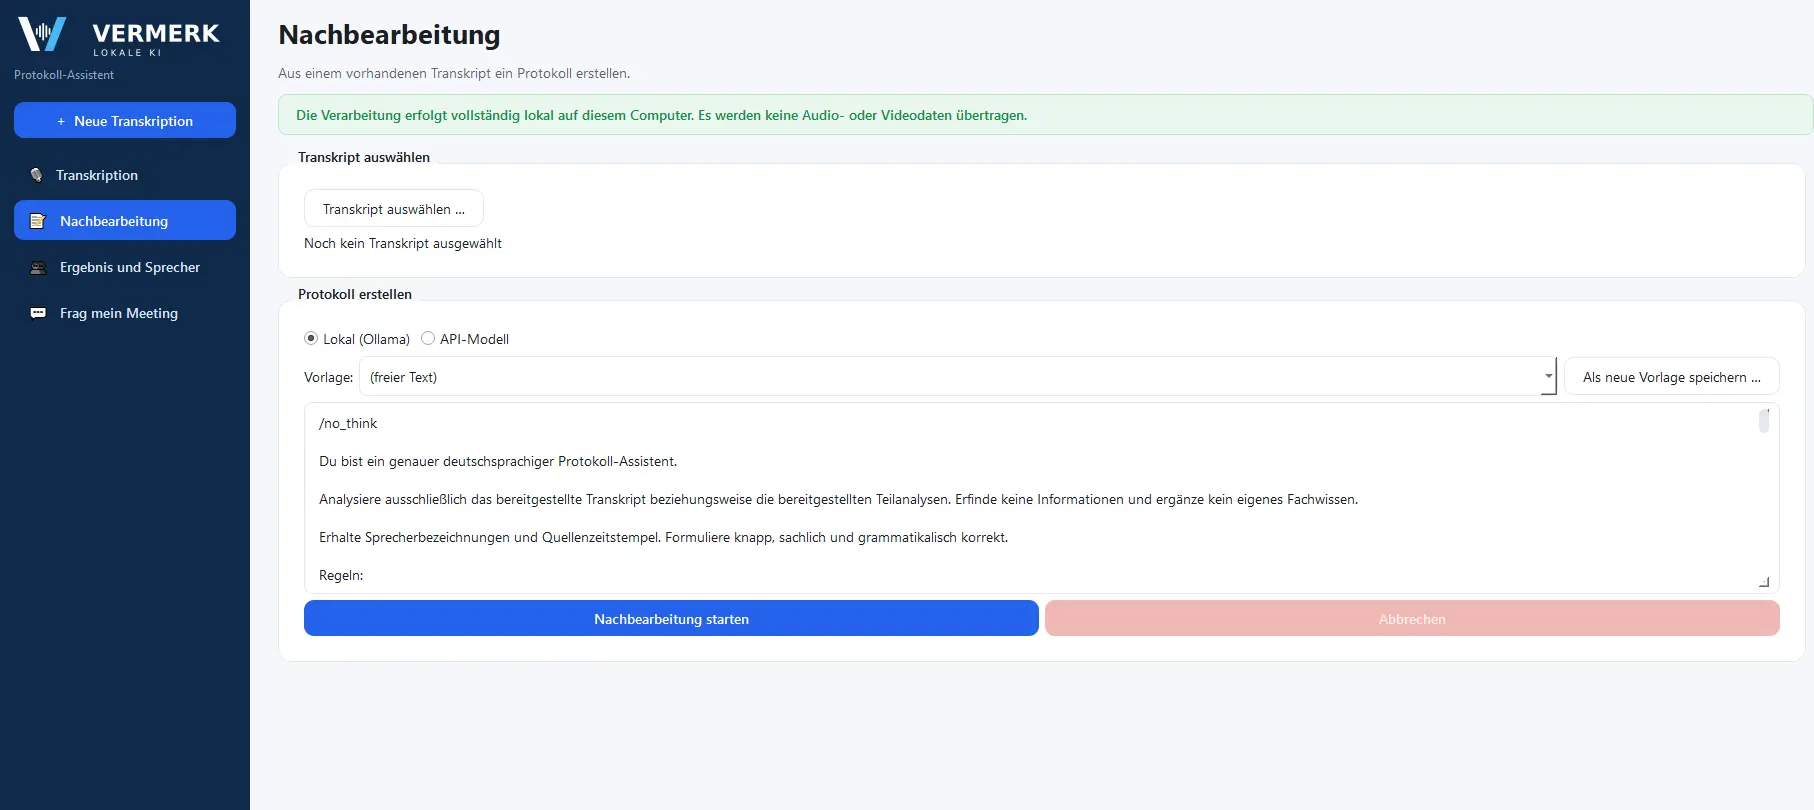The width and height of the screenshot is (1814, 810).
Task: Open the Vorlage dropdown arrow
Action: [1548, 377]
